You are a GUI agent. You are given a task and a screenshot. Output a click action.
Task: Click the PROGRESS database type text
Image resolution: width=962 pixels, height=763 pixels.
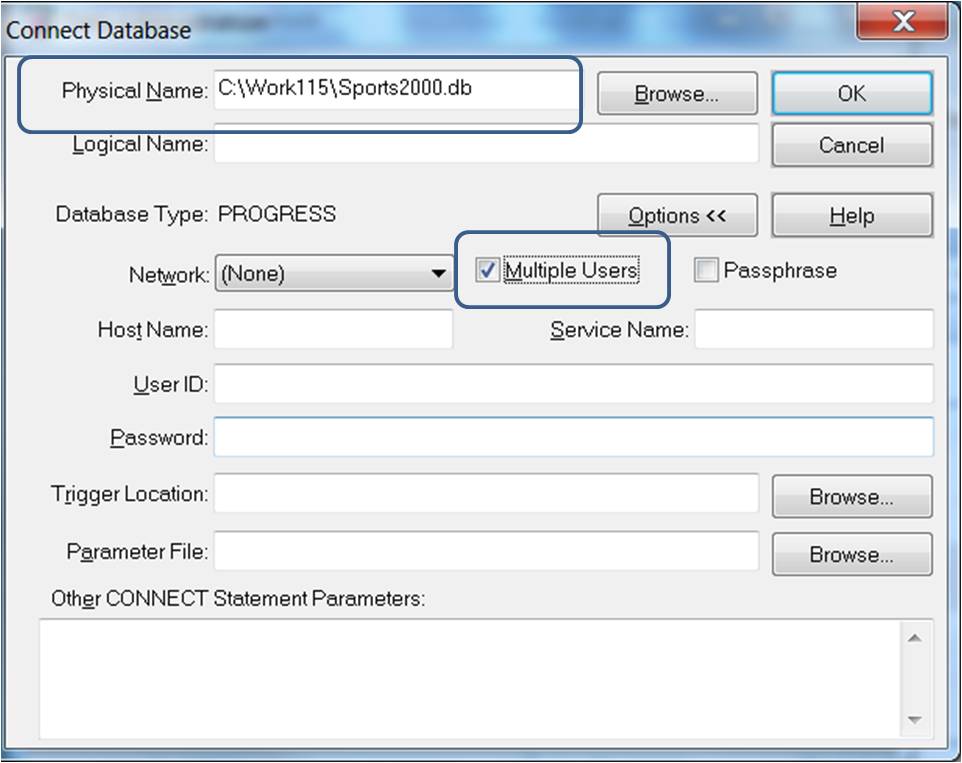277,214
